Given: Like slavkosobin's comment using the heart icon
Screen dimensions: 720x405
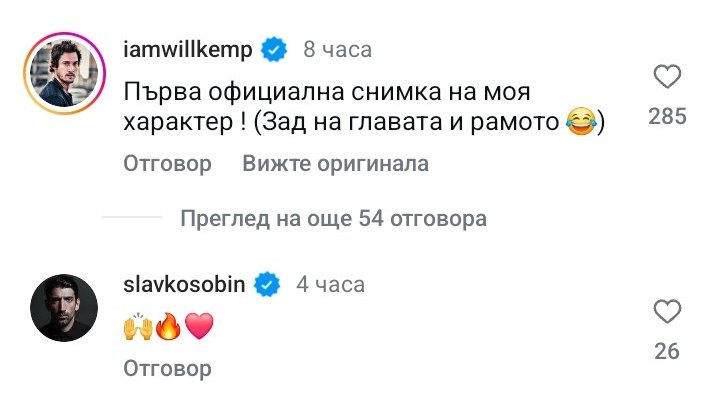Looking at the screenshot, I should (666, 313).
